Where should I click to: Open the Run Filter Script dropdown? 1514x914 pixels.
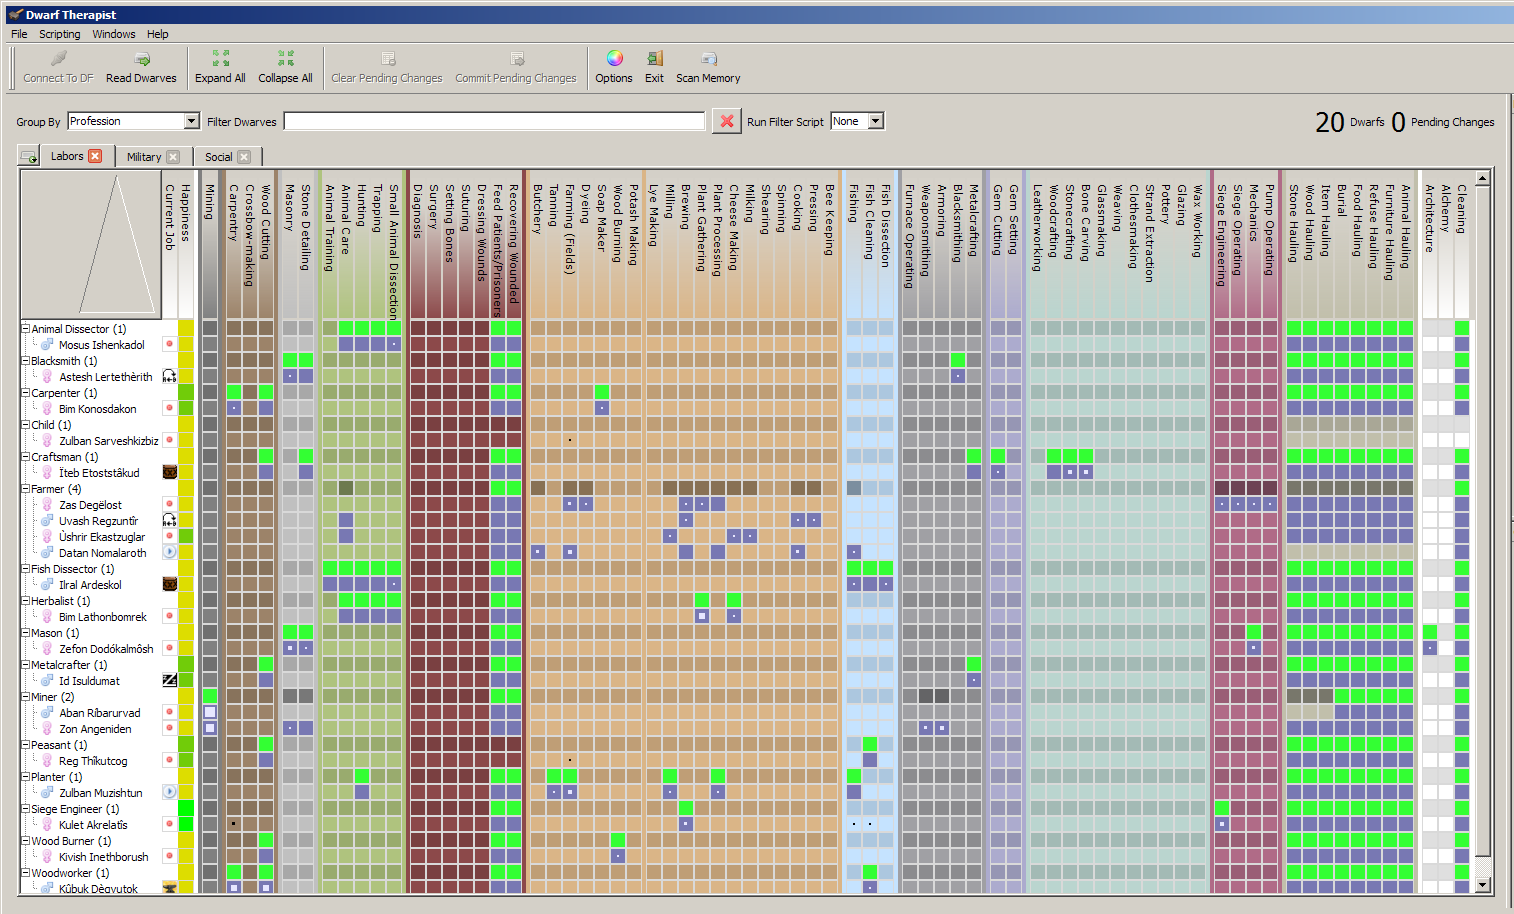tap(875, 121)
